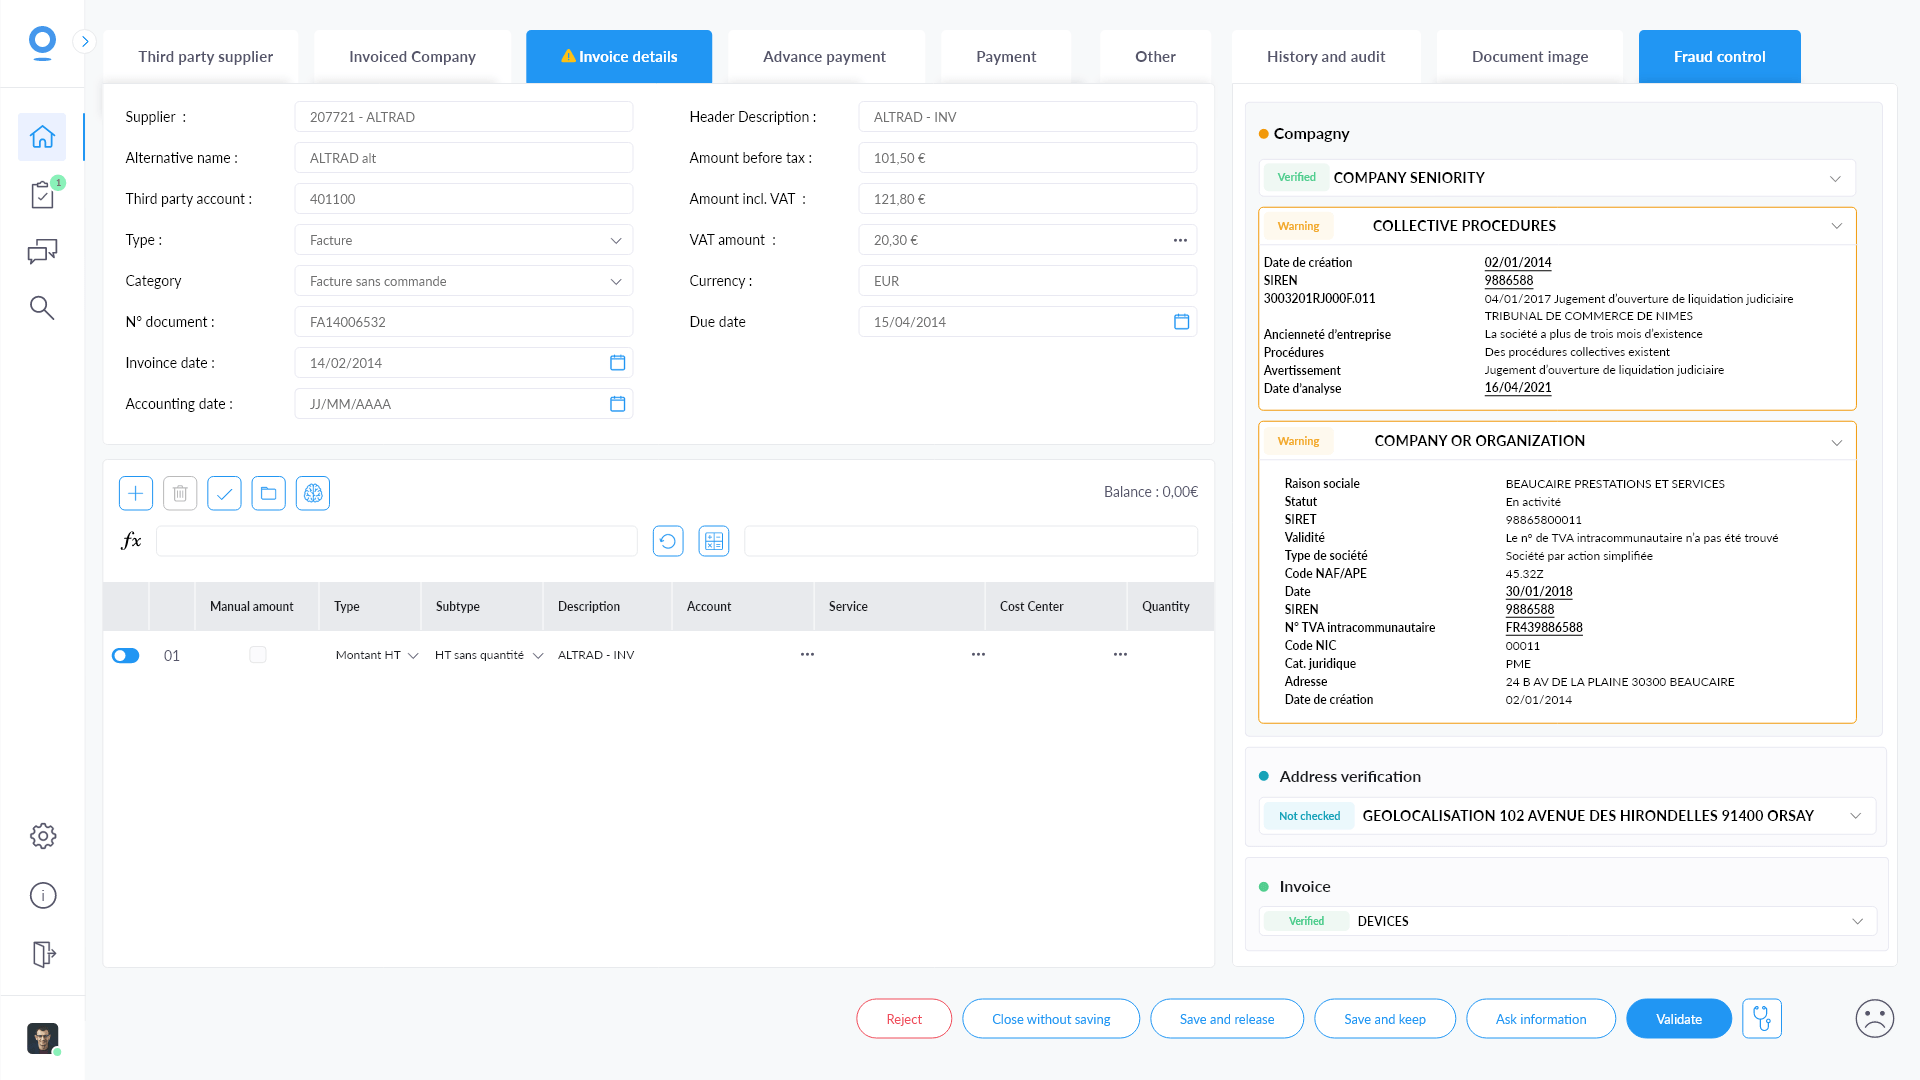
Task: Click the refresh formula icon
Action: [668, 541]
